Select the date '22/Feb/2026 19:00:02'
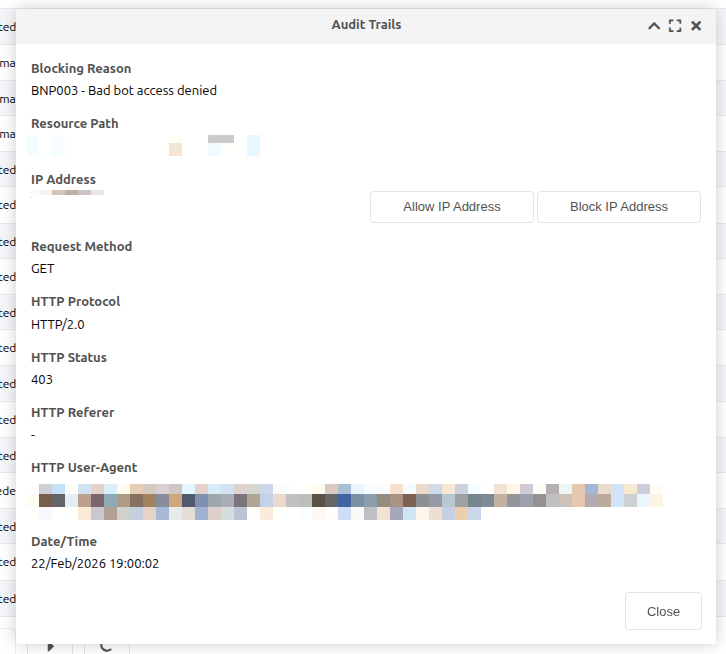 click(95, 564)
